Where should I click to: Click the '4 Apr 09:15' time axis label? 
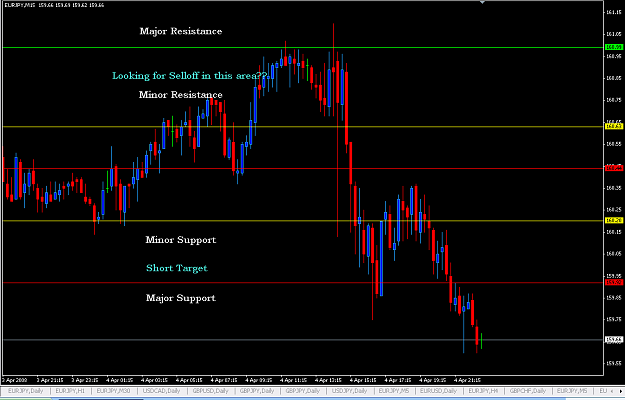258,380
